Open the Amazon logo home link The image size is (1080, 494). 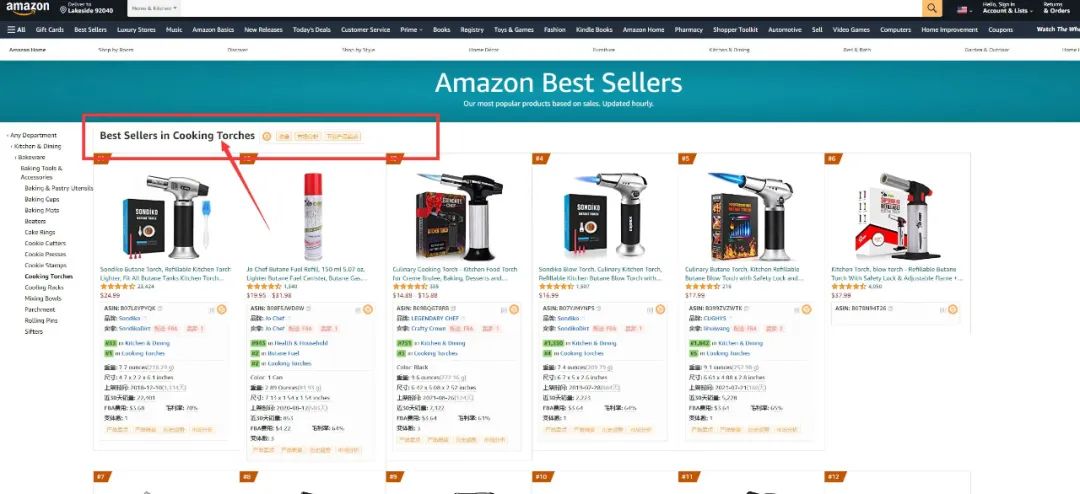click(28, 8)
